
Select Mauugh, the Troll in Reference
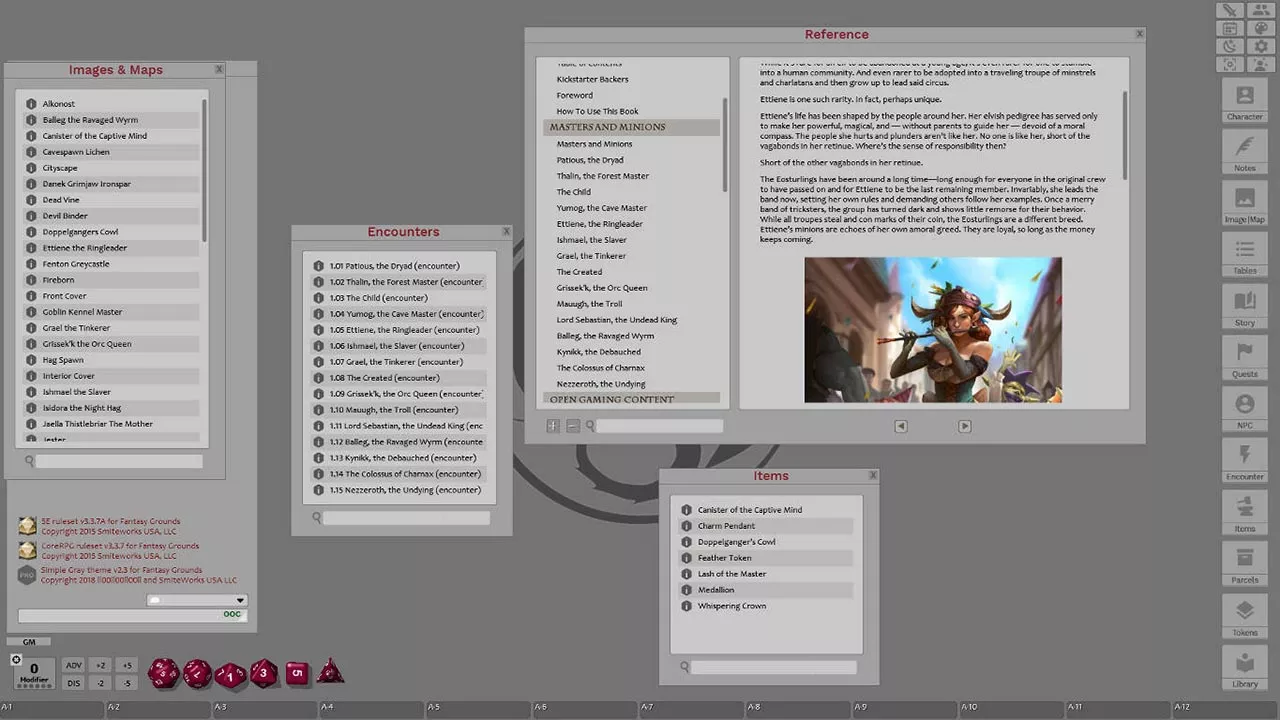[x=590, y=304]
